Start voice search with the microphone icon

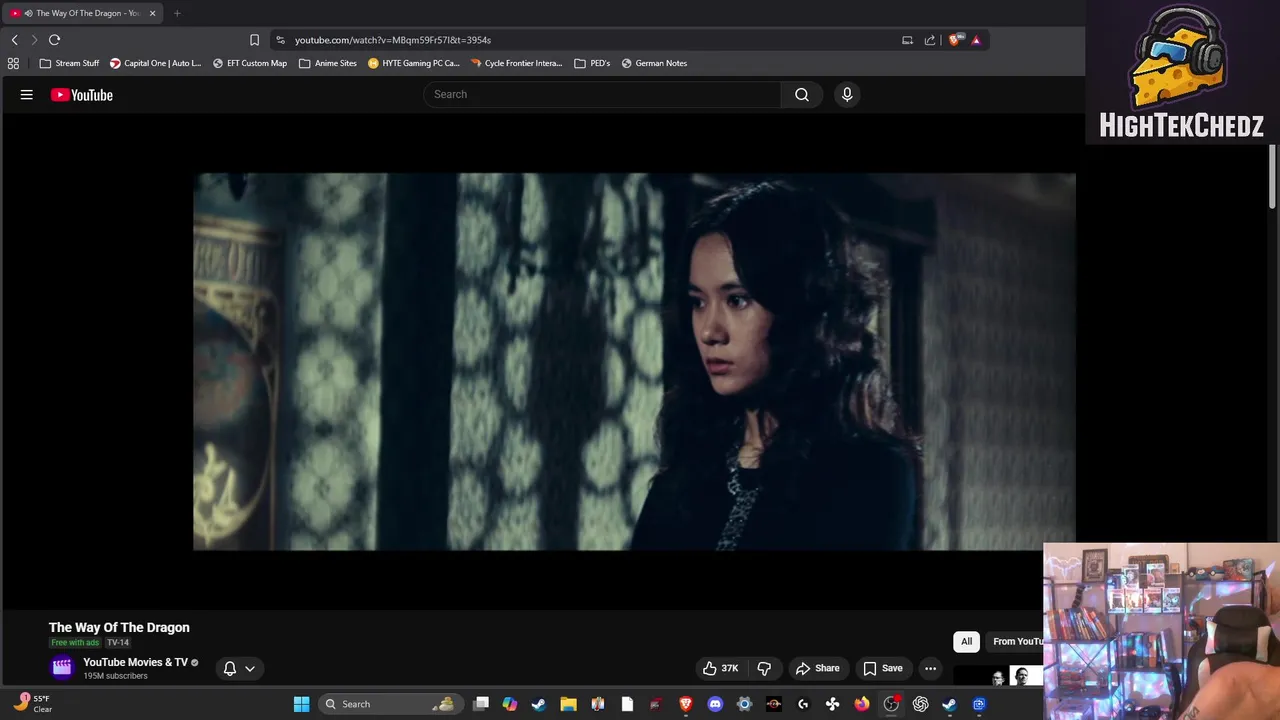847,94
